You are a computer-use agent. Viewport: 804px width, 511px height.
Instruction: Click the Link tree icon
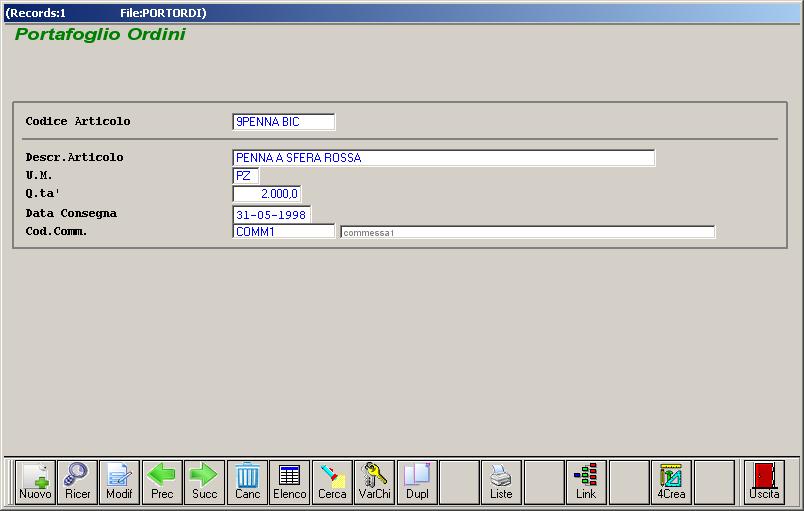pos(586,482)
